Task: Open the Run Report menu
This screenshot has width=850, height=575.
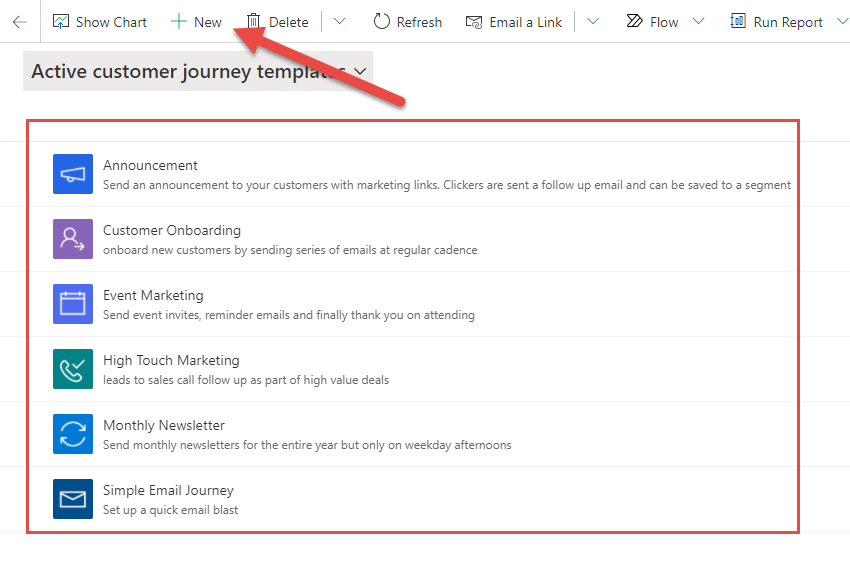Action: [x=776, y=22]
